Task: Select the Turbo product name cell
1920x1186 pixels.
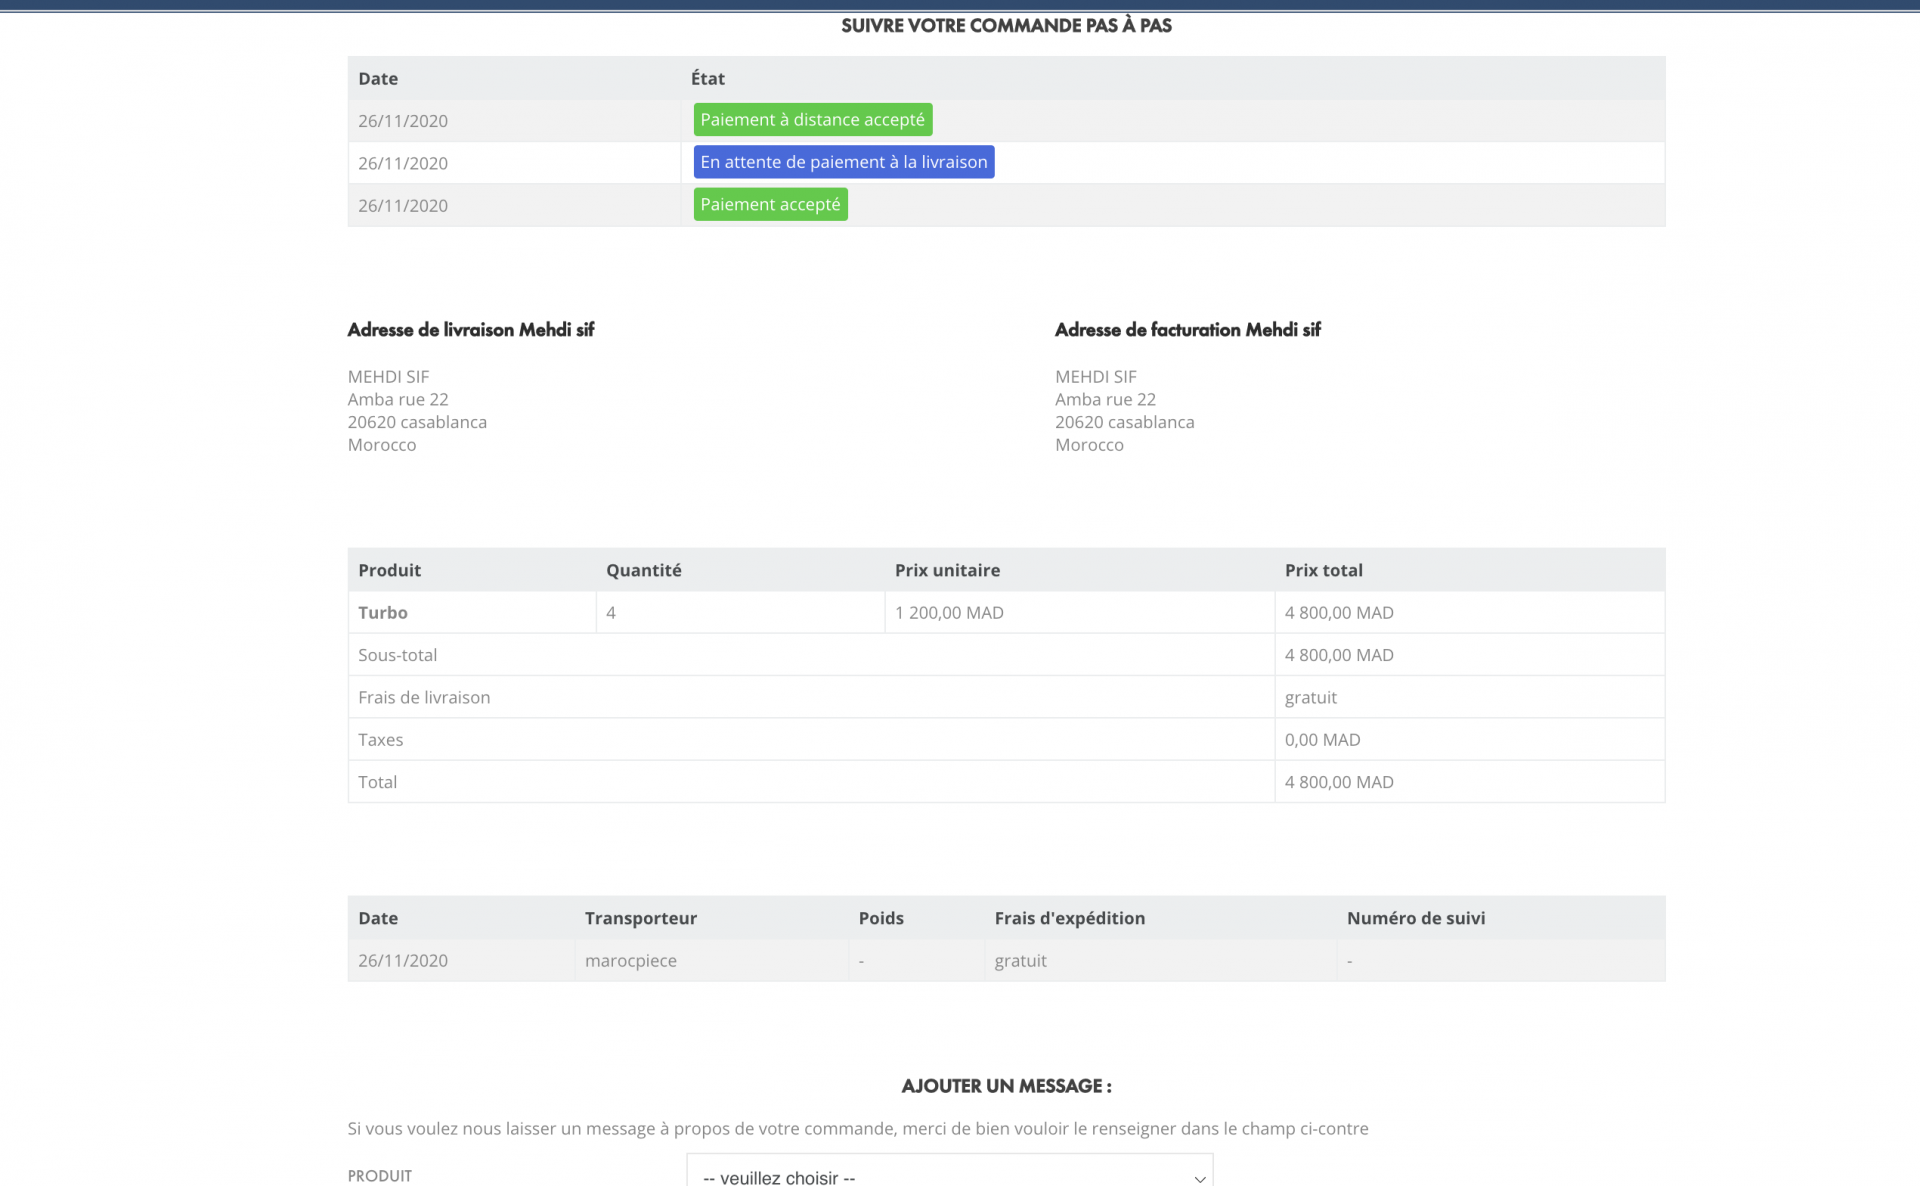Action: 472,612
